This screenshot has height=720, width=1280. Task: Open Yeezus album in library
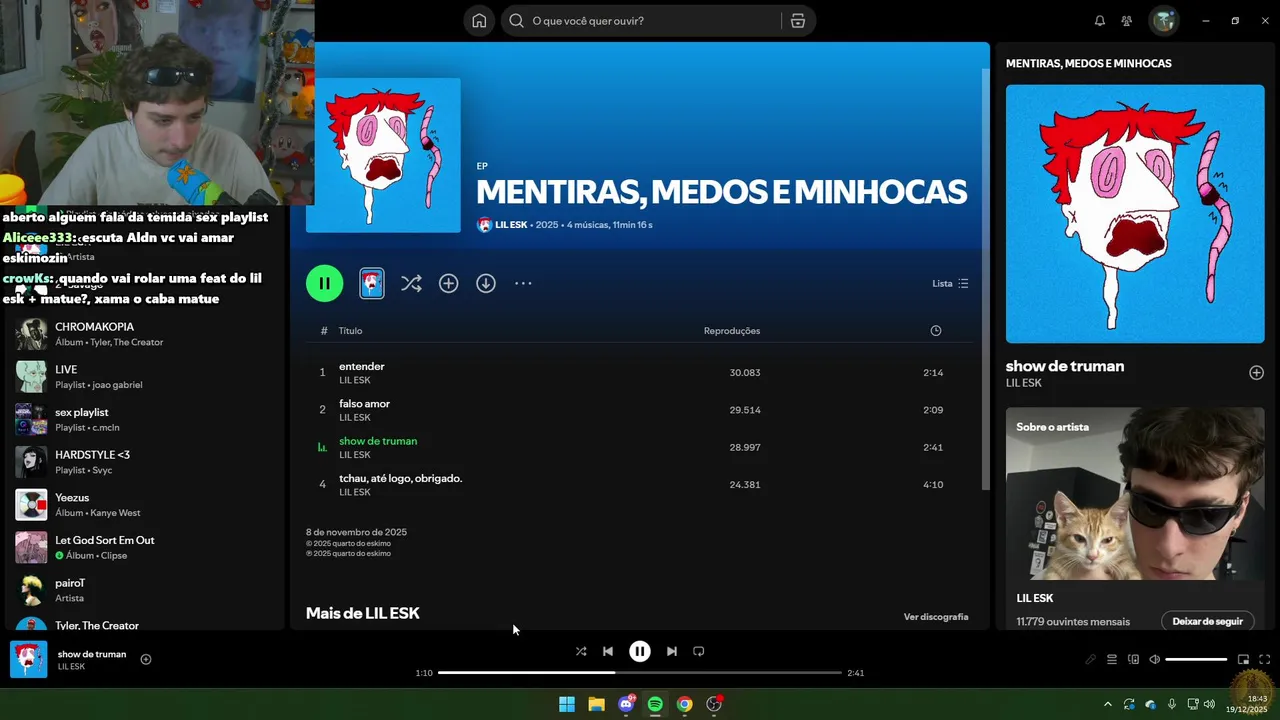pos(145,505)
